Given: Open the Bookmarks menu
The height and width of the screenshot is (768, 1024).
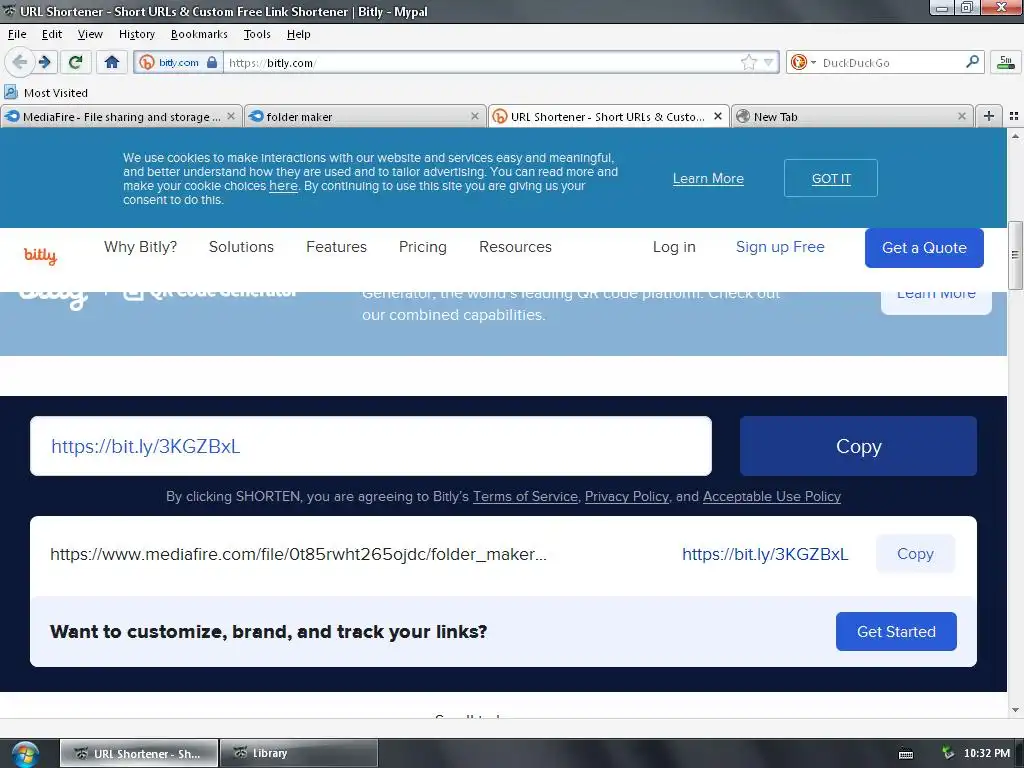Looking at the screenshot, I should tap(199, 34).
